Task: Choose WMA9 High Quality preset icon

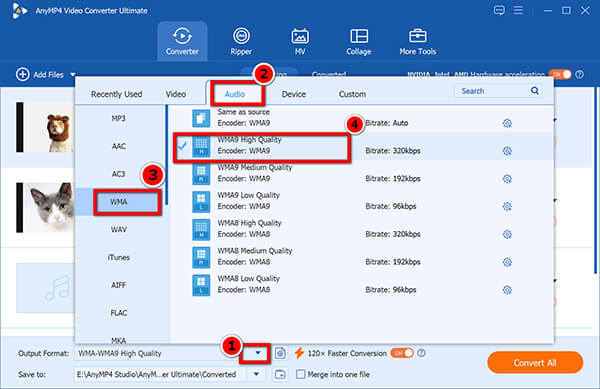Action: [x=201, y=146]
